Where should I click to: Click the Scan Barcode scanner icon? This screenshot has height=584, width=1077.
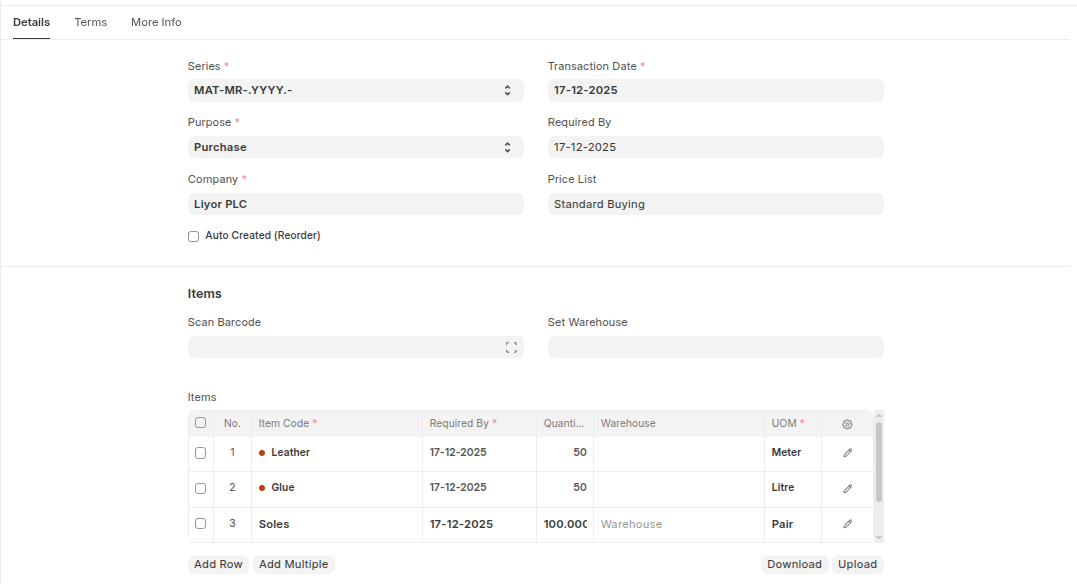coord(511,348)
